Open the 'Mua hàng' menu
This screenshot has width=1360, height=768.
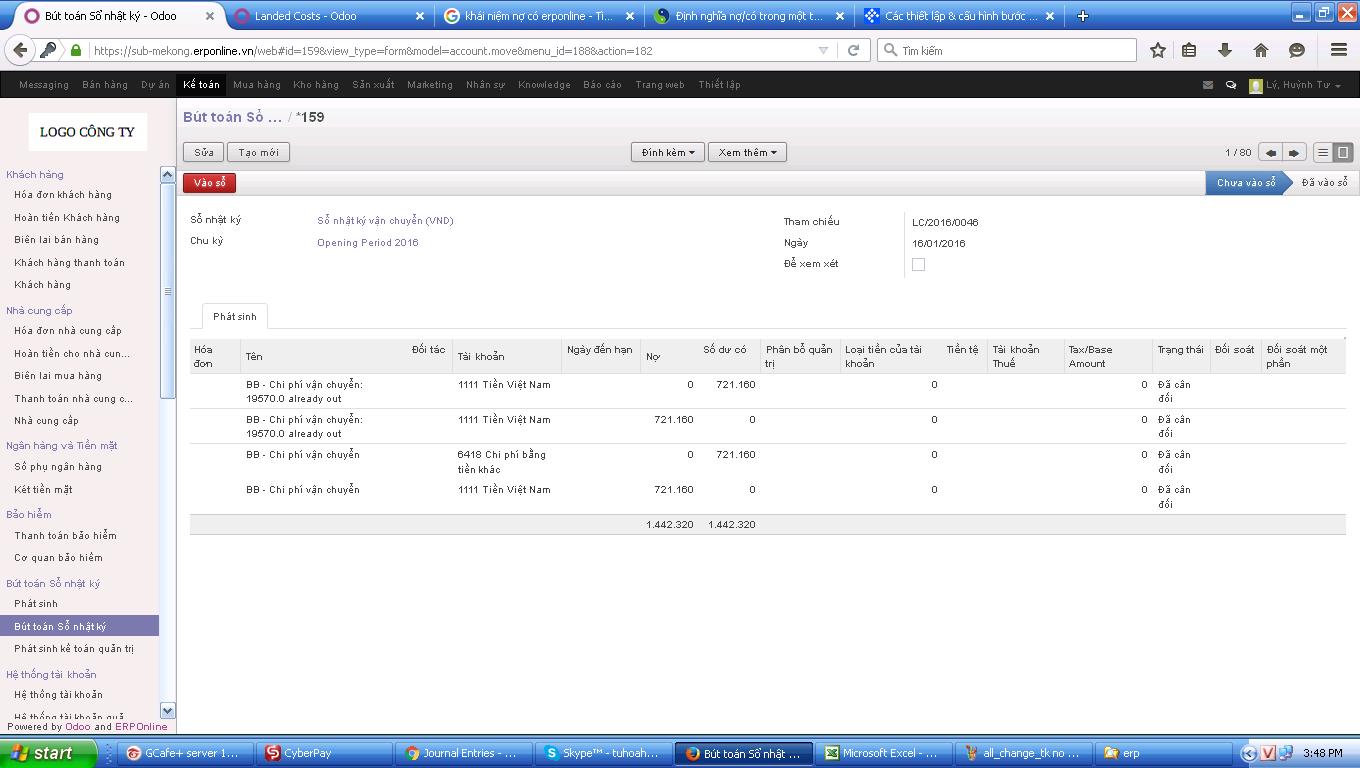pos(257,85)
